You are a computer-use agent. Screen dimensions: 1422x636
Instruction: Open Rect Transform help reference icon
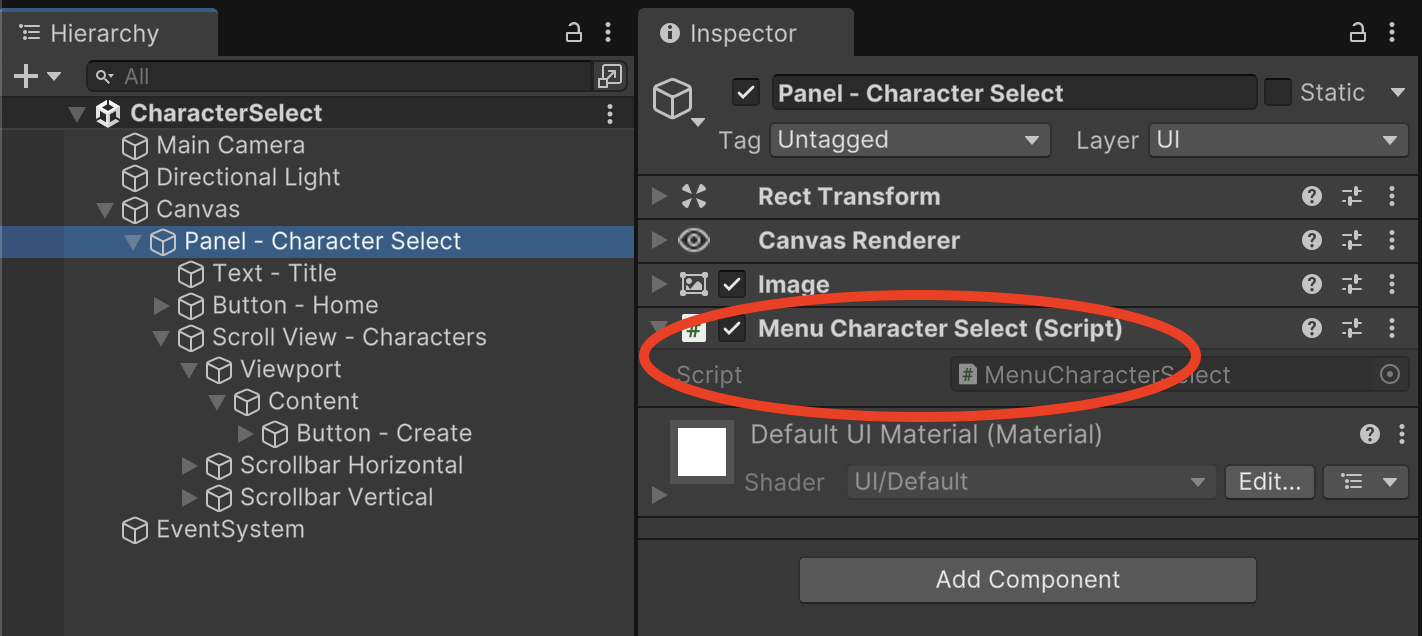1312,197
